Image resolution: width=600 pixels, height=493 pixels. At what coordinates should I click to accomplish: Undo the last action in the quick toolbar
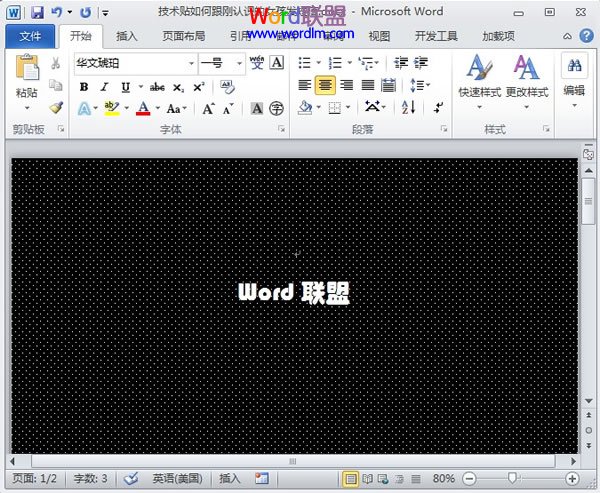coord(57,12)
